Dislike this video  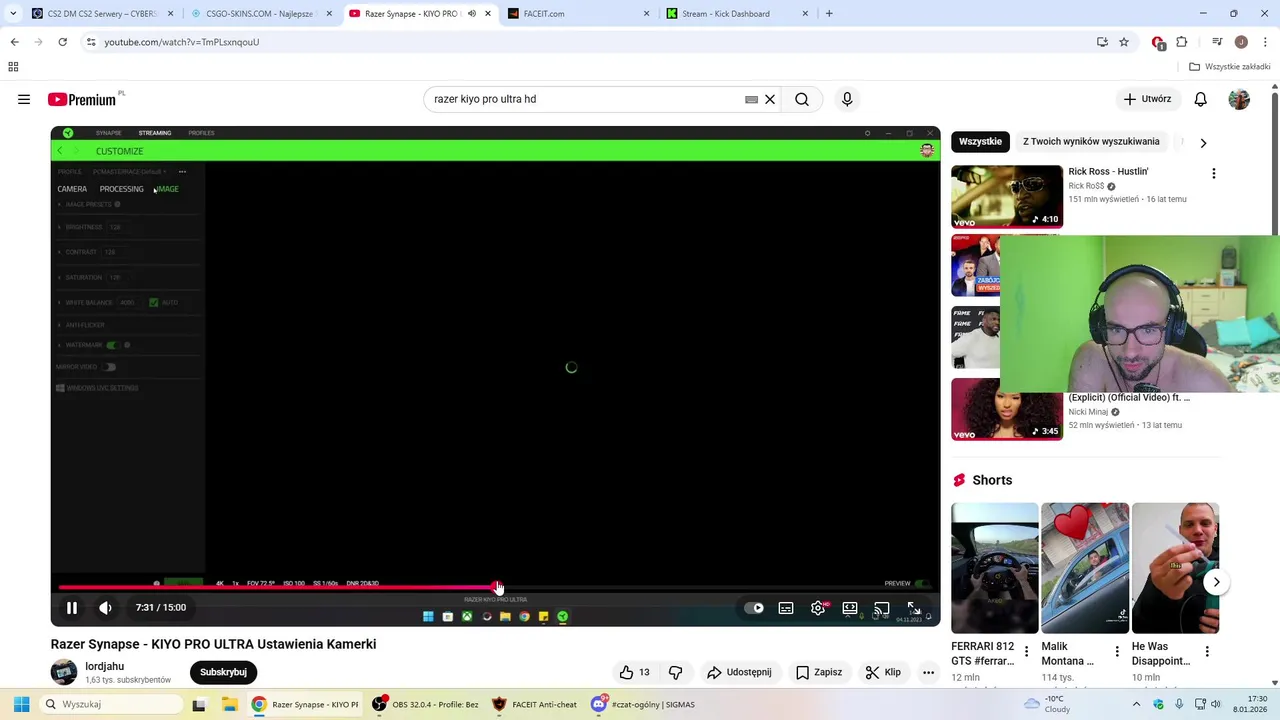676,672
